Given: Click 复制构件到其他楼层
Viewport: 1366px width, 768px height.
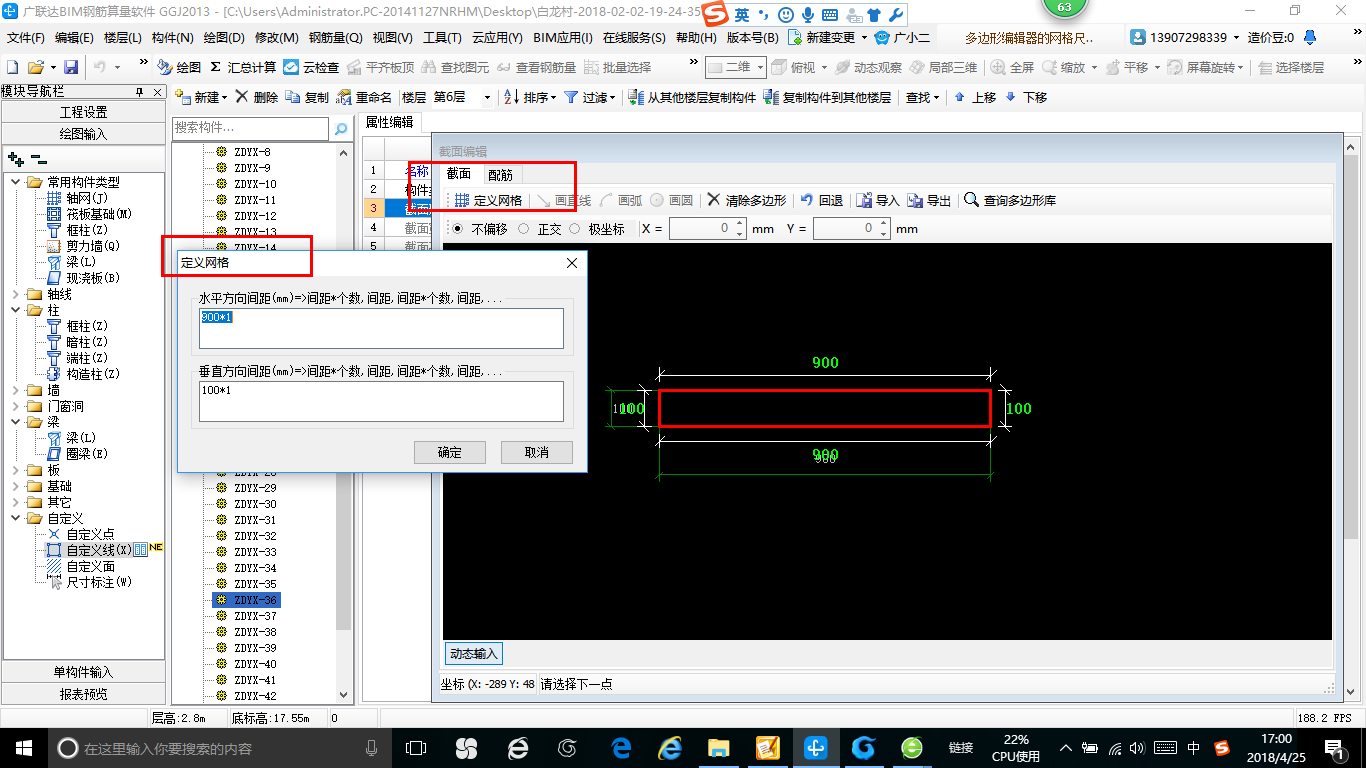Looking at the screenshot, I should (x=827, y=97).
